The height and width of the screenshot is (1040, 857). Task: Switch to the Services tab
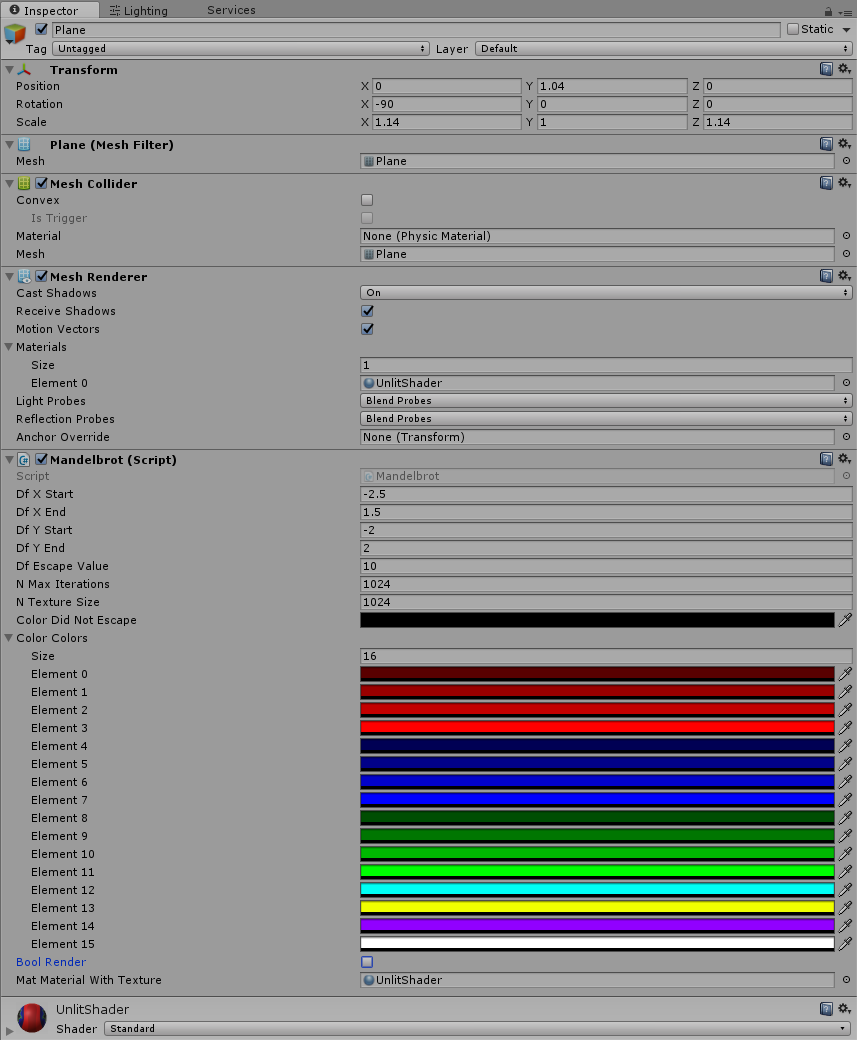pos(231,10)
